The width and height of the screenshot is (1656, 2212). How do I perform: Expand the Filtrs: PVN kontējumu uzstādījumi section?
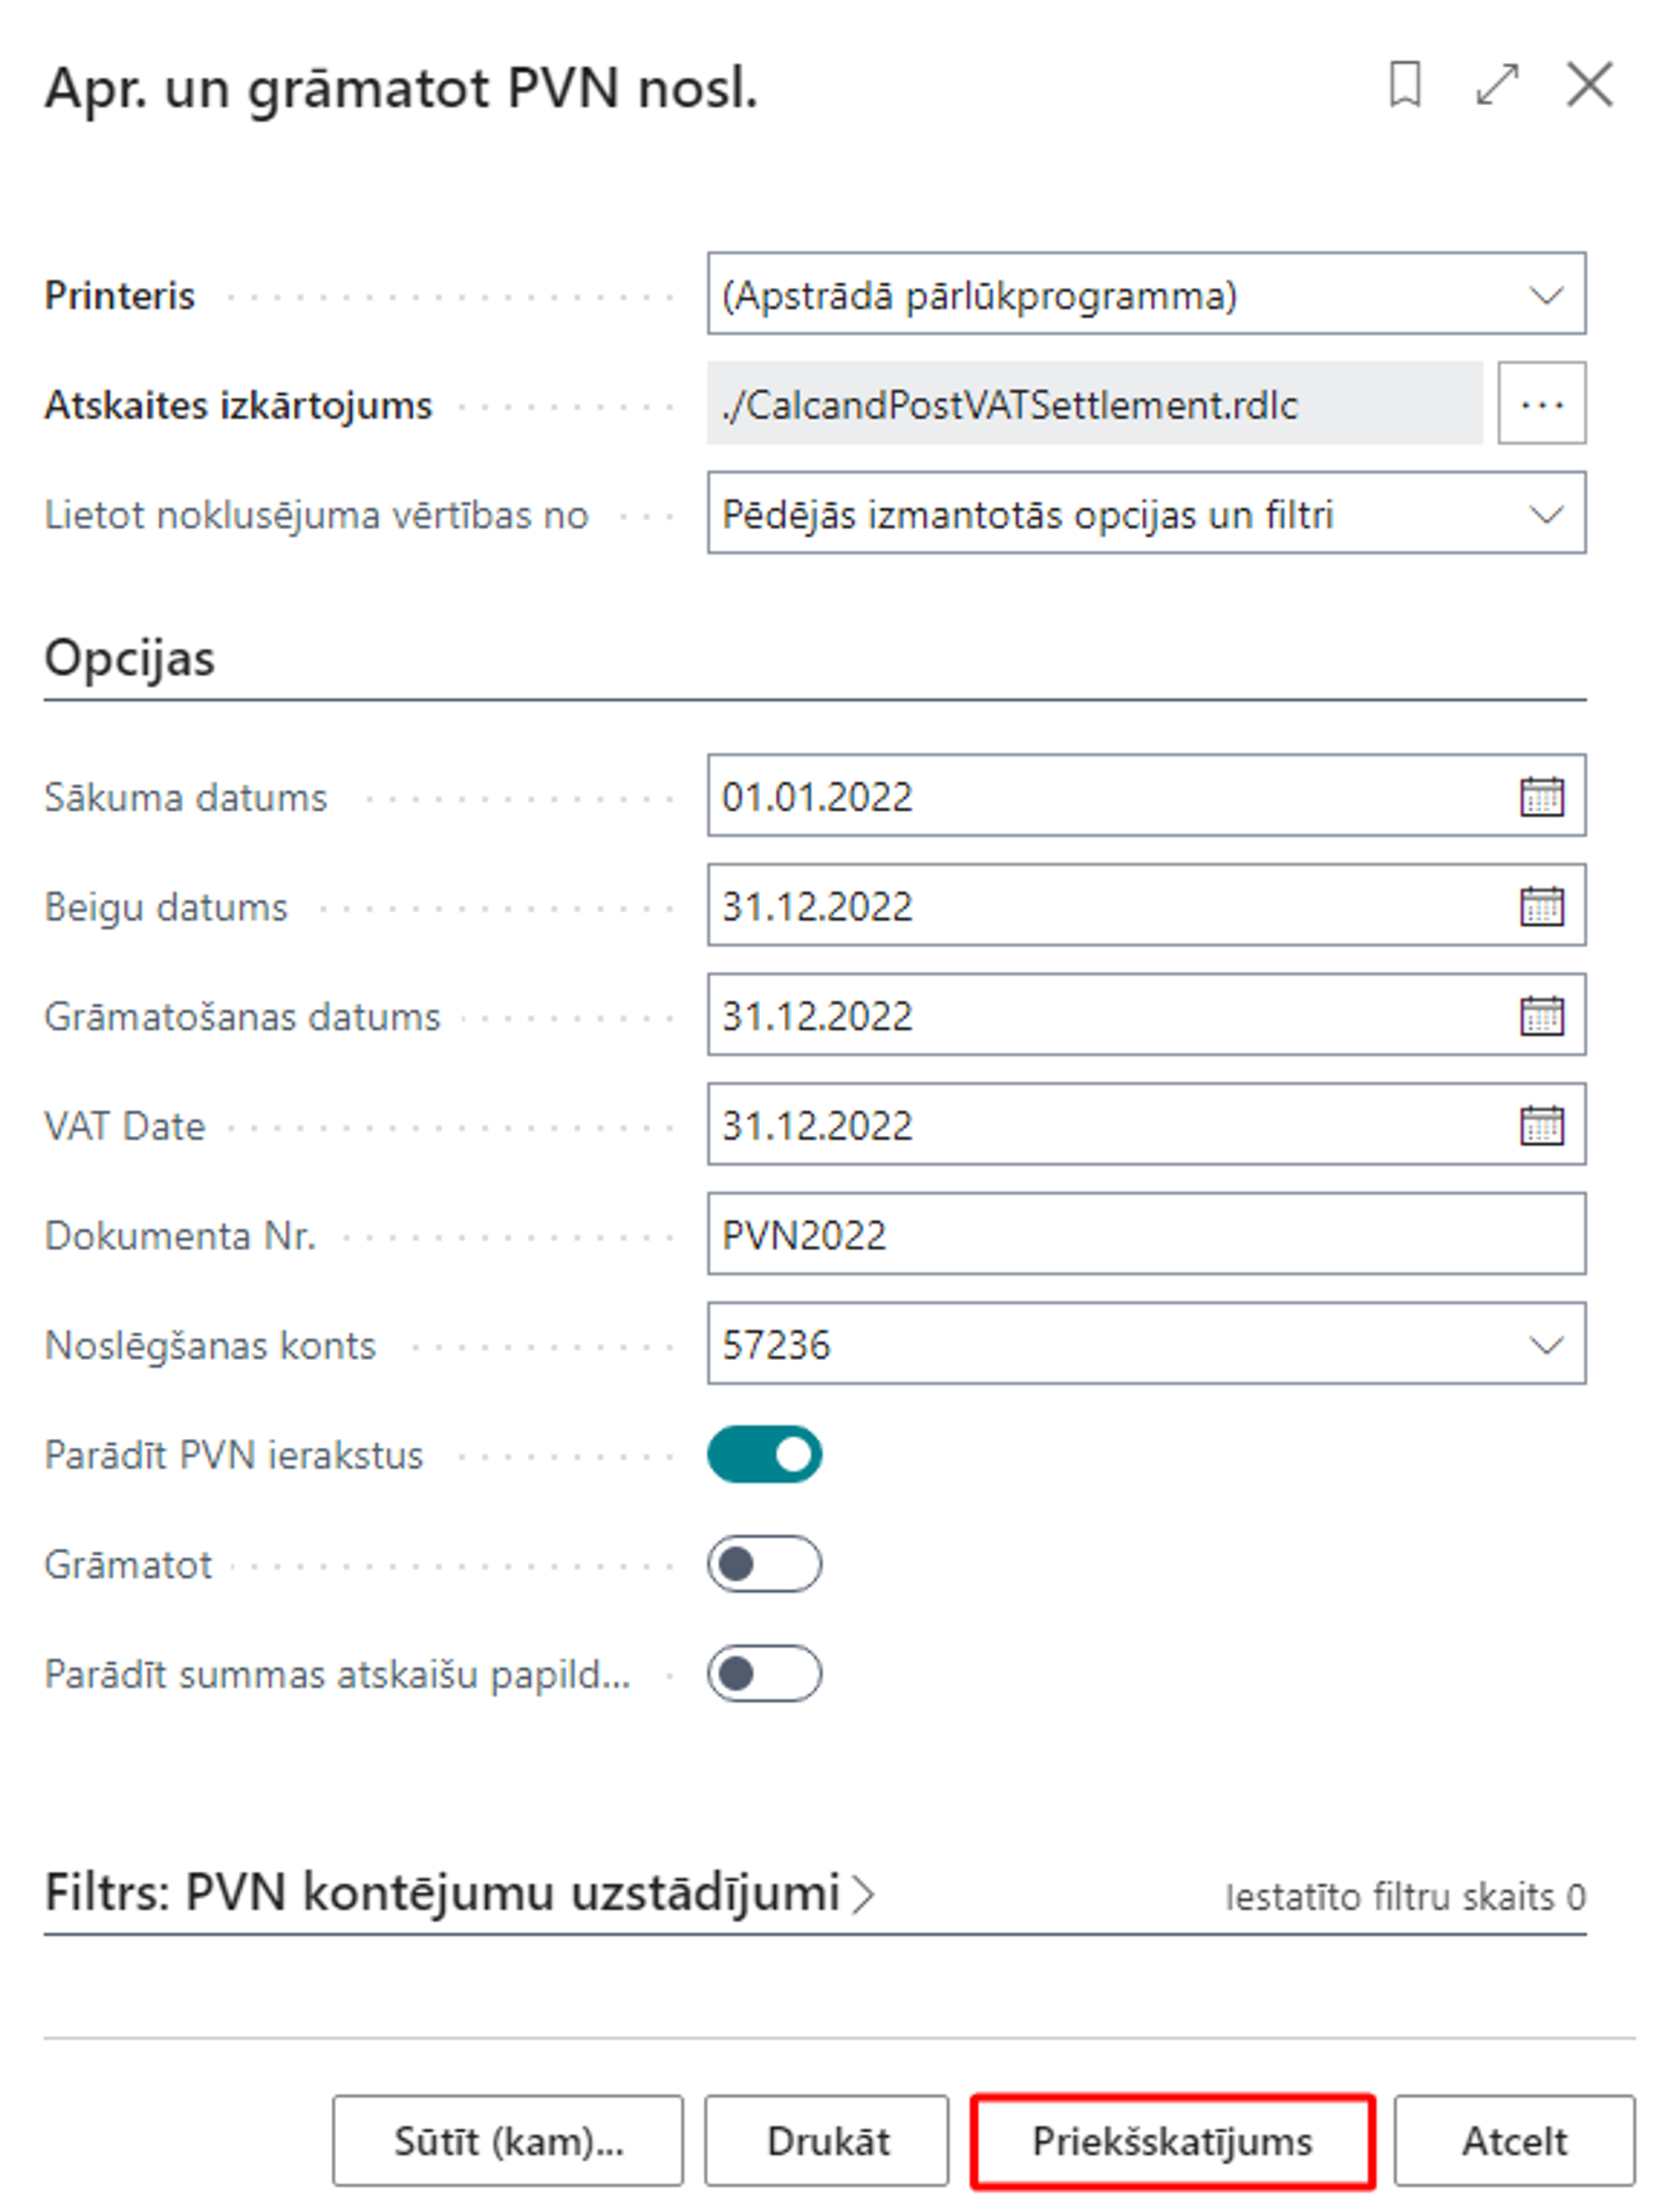coord(460,1893)
